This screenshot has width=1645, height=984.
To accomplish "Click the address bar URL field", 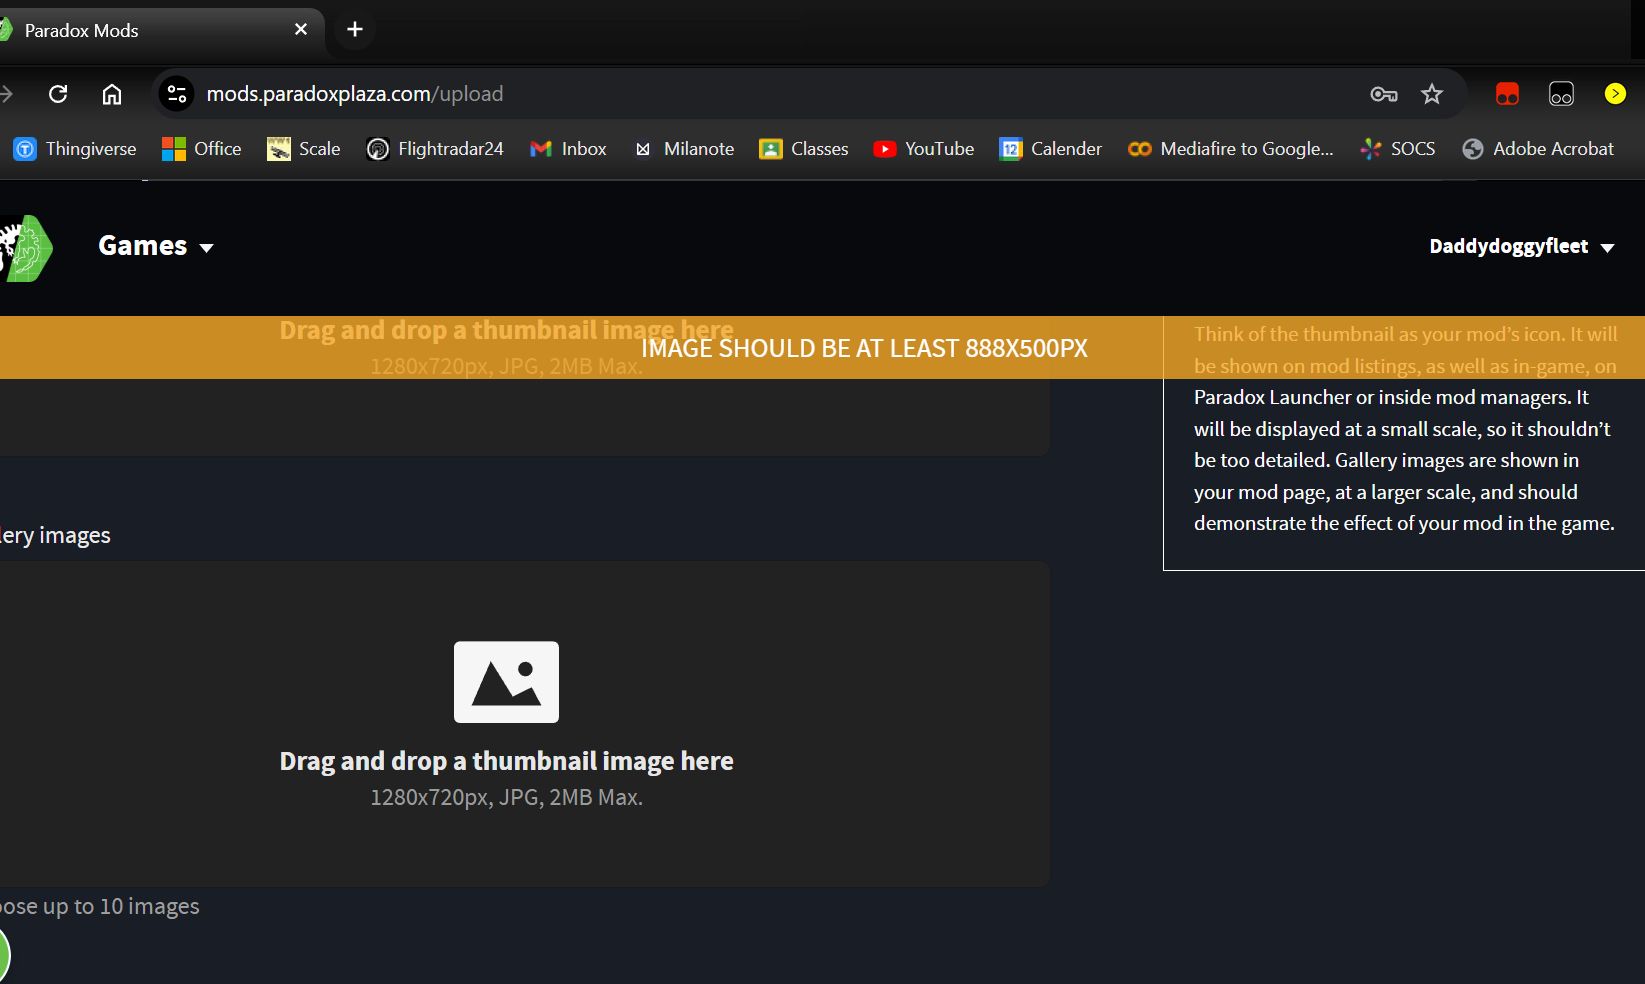I will (700, 94).
